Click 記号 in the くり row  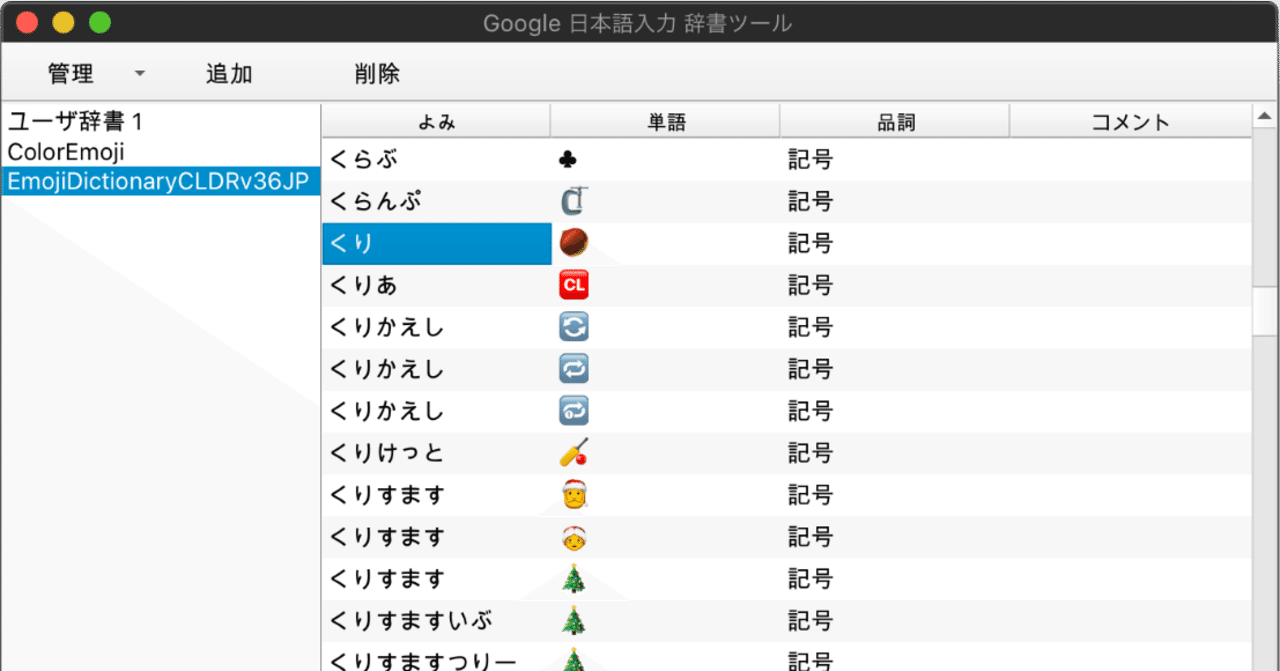810,244
